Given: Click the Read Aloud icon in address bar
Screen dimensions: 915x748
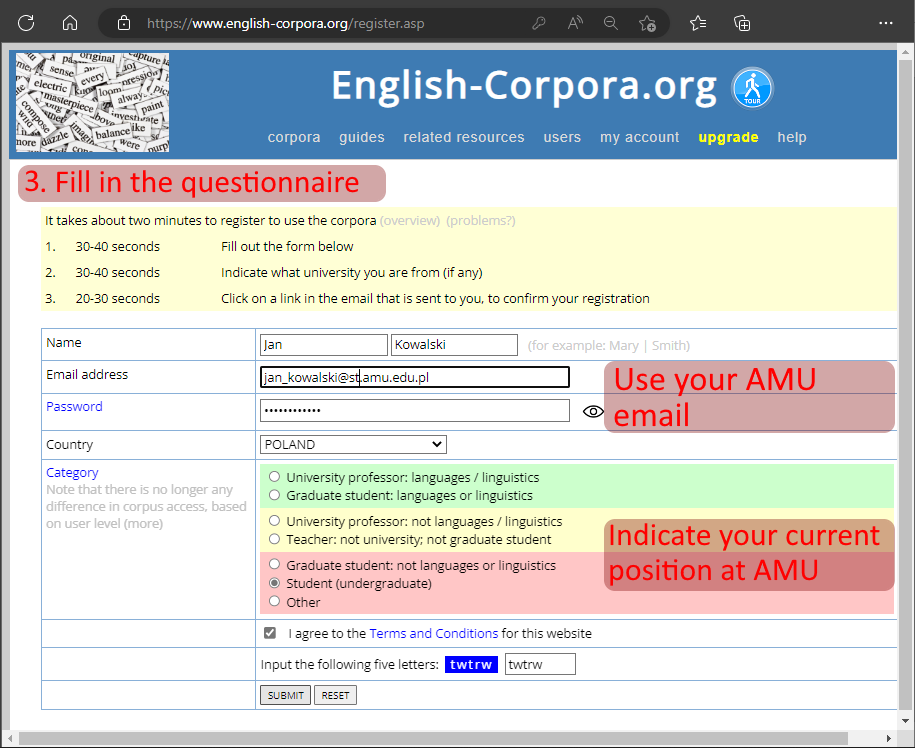Looking at the screenshot, I should tap(575, 22).
